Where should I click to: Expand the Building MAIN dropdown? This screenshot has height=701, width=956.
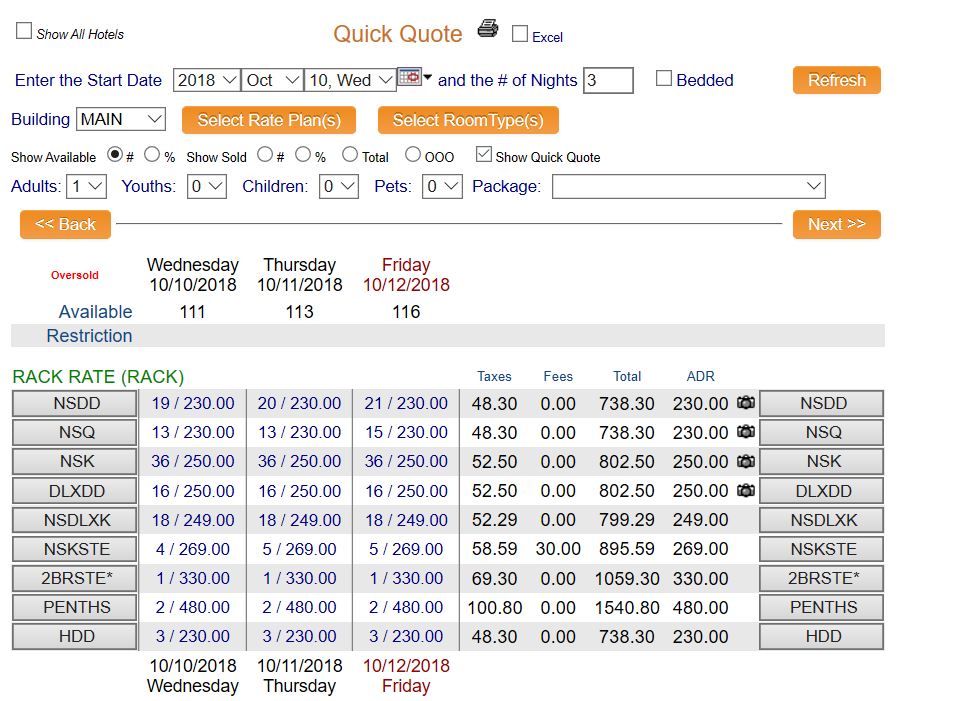coord(121,119)
